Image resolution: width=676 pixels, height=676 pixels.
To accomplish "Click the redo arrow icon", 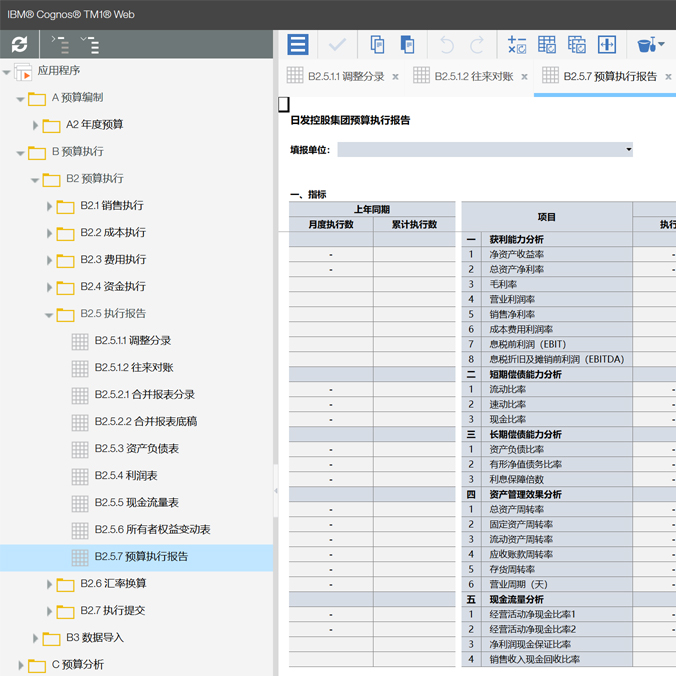I will [x=477, y=44].
